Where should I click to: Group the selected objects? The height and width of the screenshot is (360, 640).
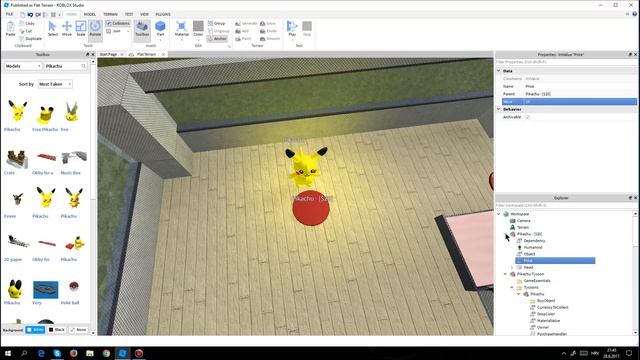[x=217, y=23]
